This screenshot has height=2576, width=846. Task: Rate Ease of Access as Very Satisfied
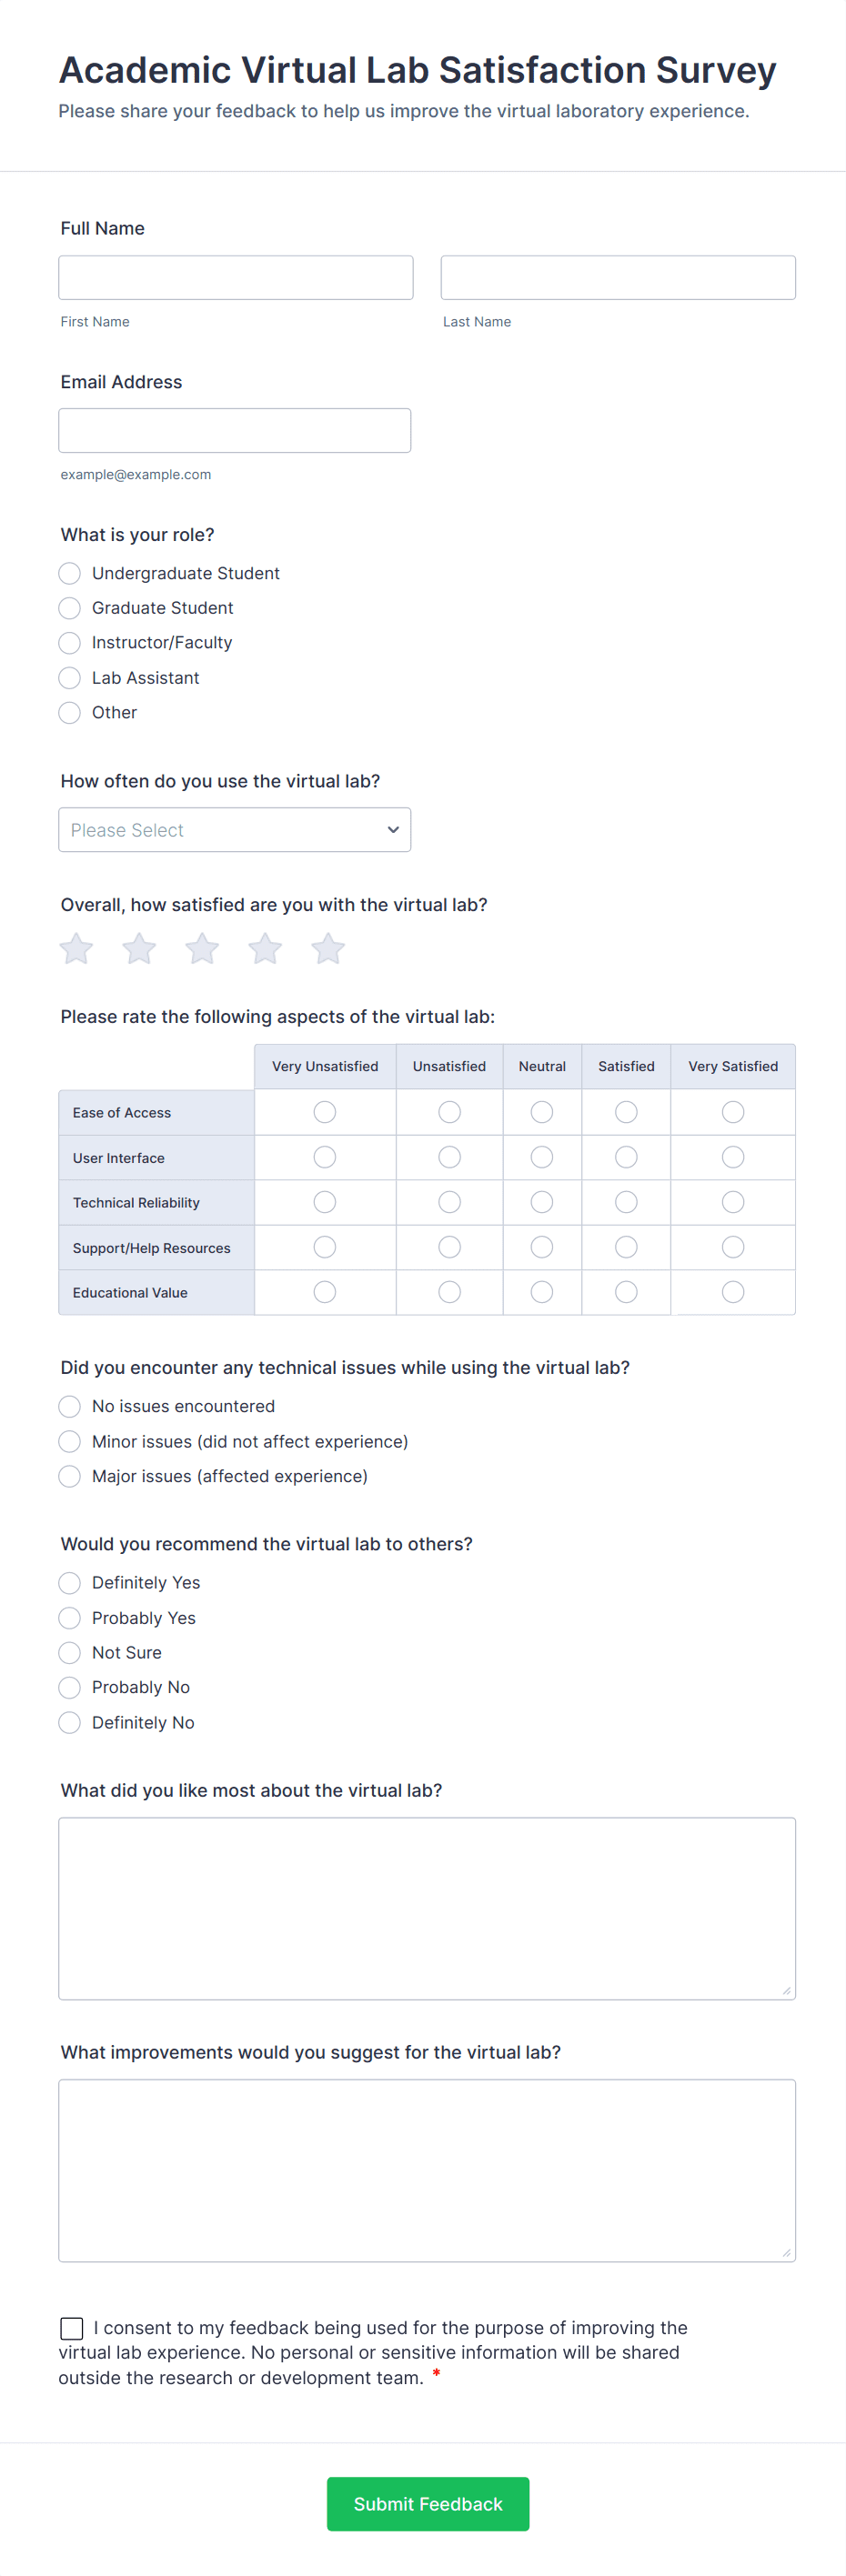(x=733, y=1111)
